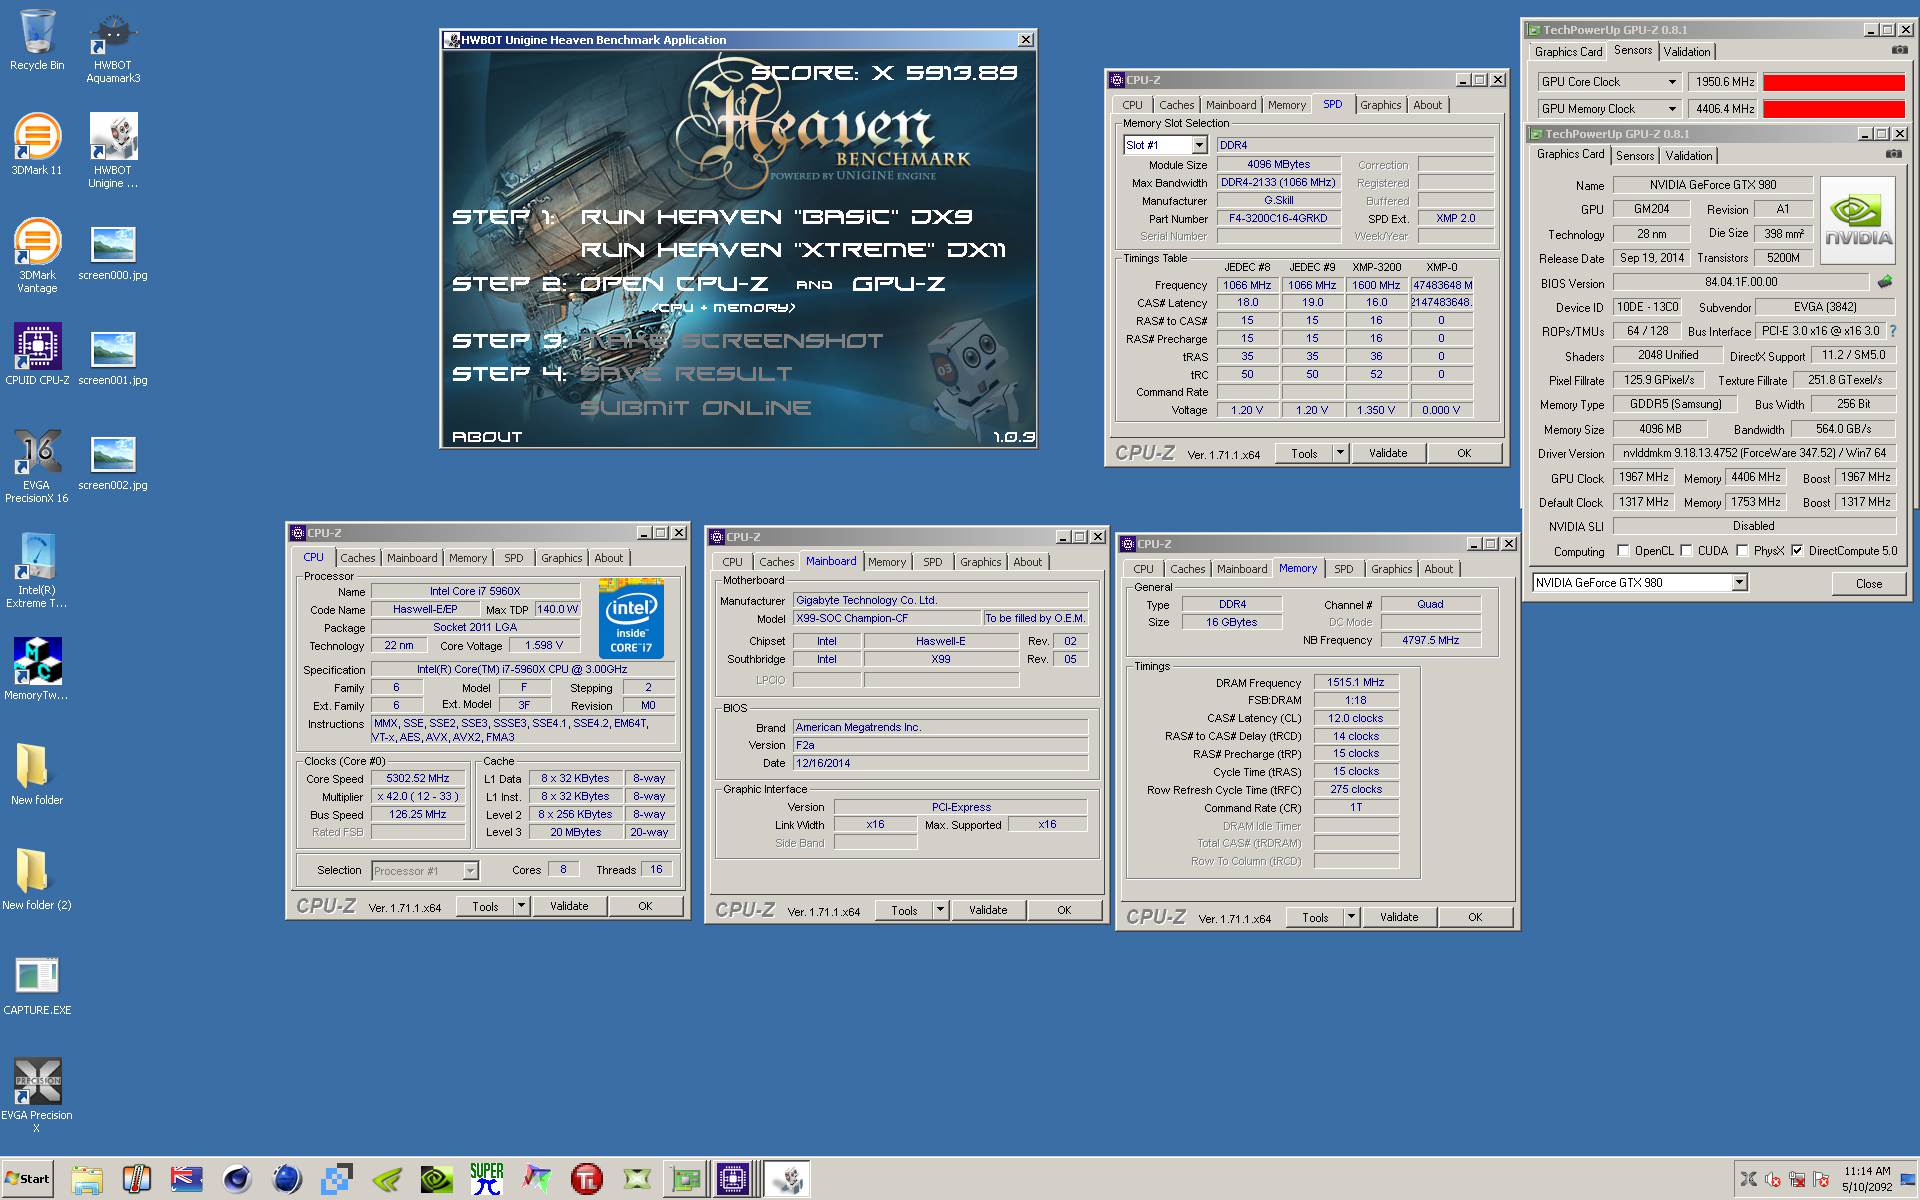This screenshot has width=1920, height=1200.
Task: Click the Super Pi taskbar icon
Action: click(x=487, y=1179)
